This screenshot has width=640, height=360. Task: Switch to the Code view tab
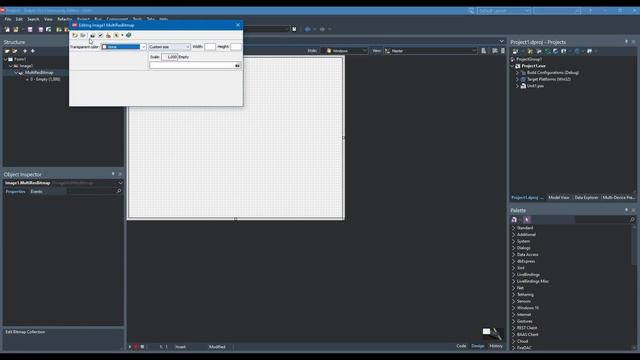click(x=461, y=346)
